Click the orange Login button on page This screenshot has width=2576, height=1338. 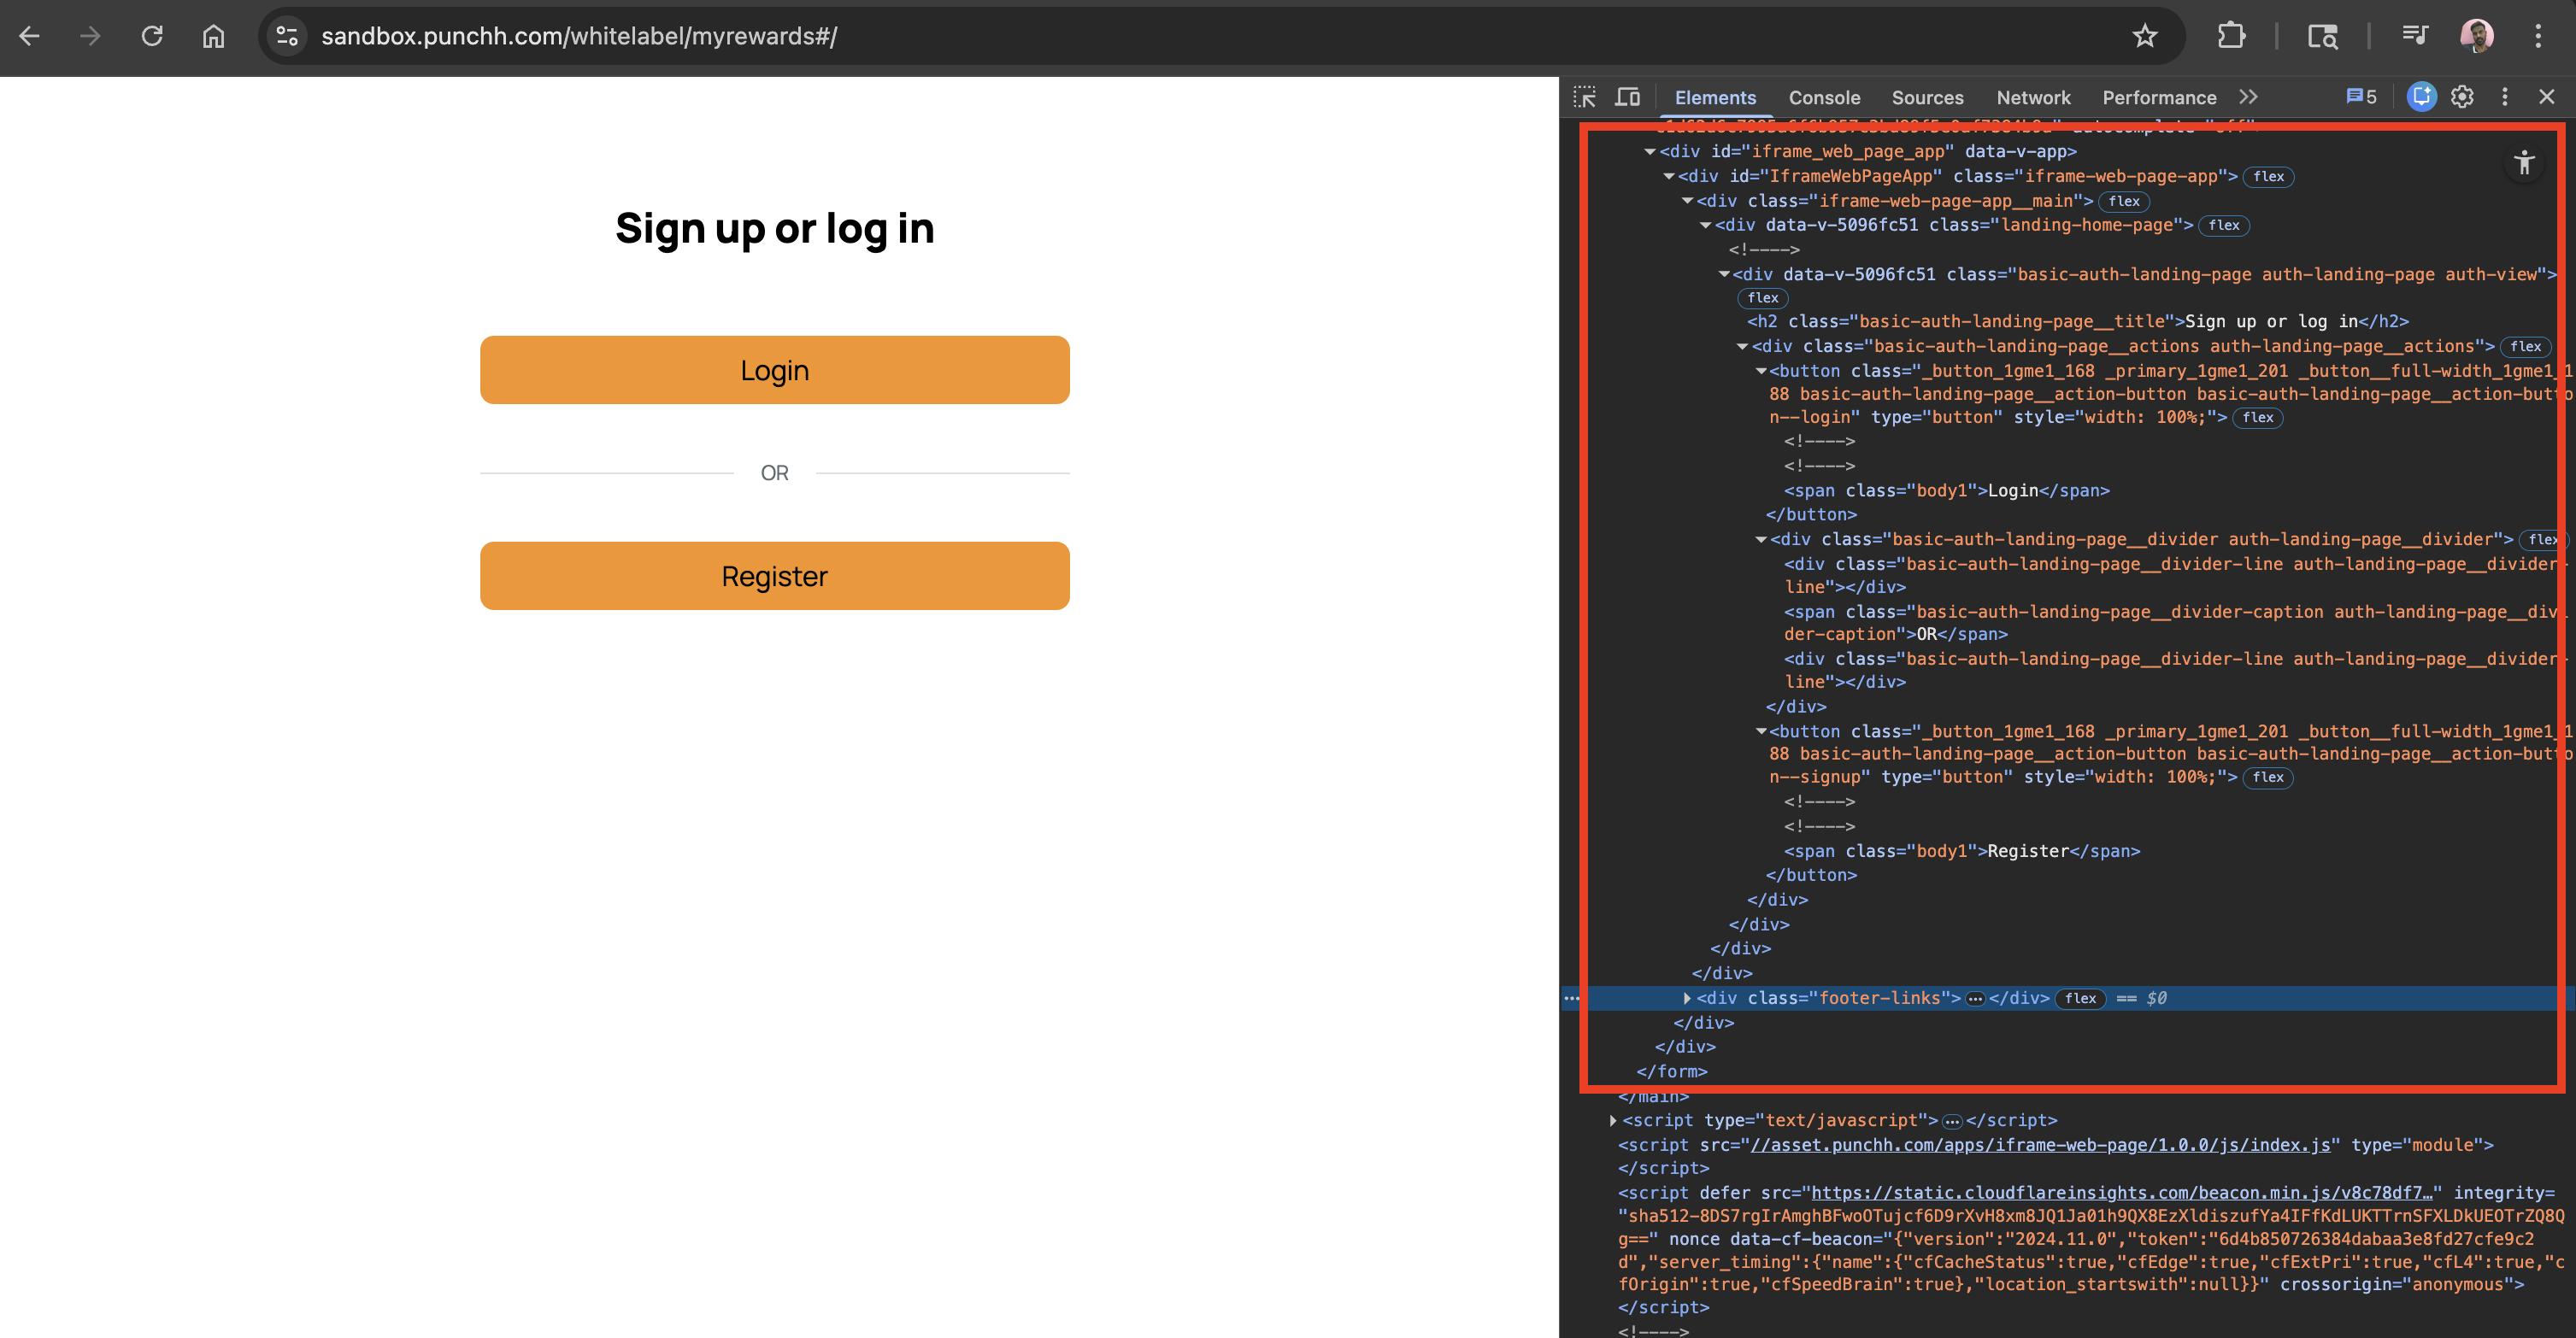pyautogui.click(x=774, y=370)
